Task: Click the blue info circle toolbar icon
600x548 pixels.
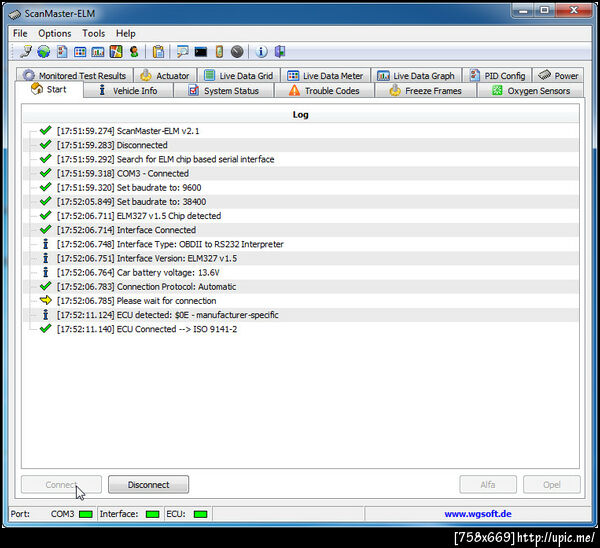Action: 261,51
